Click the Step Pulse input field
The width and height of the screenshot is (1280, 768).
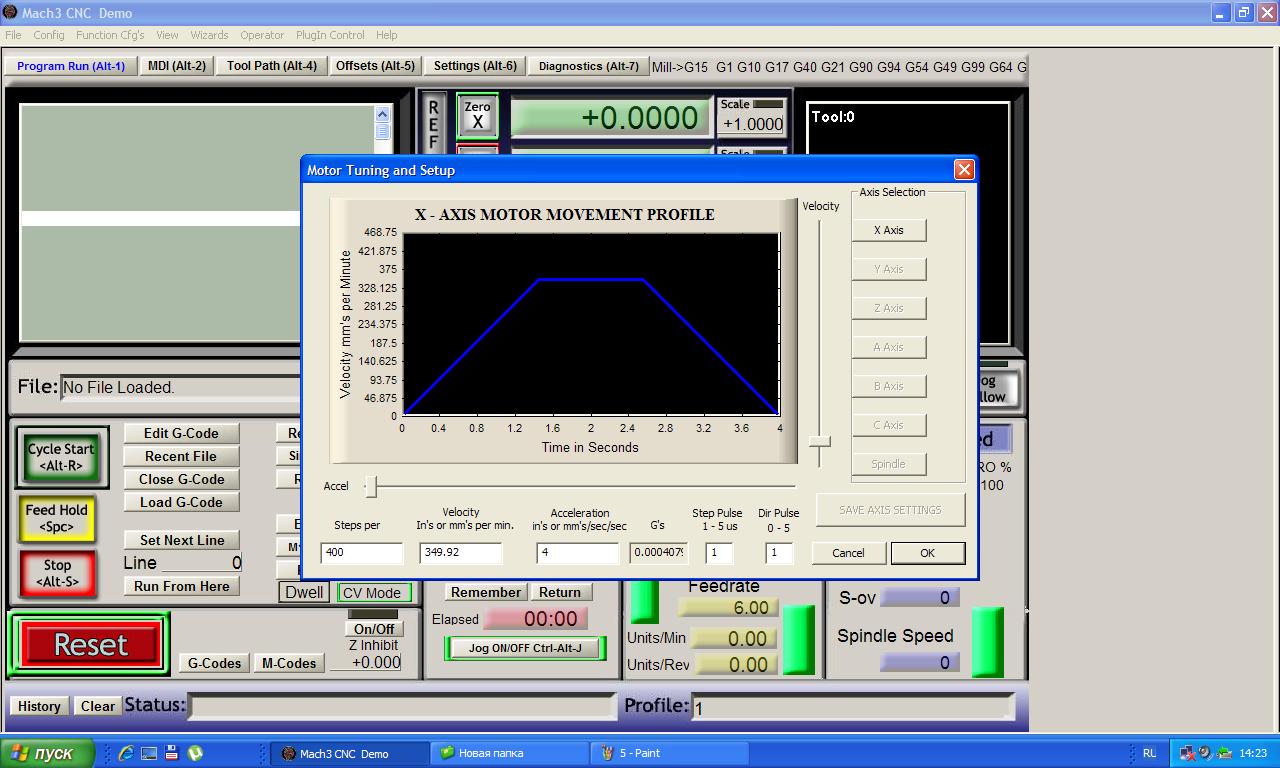(x=719, y=553)
